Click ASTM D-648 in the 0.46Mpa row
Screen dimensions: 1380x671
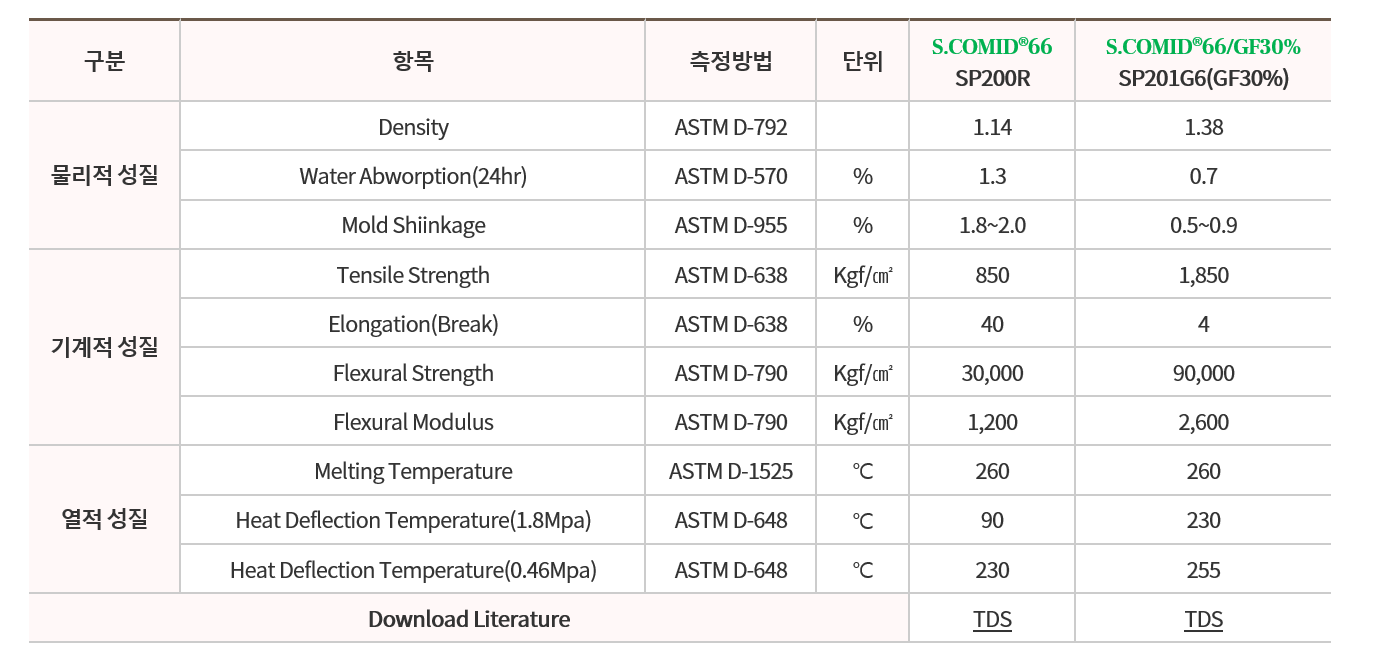tap(731, 570)
